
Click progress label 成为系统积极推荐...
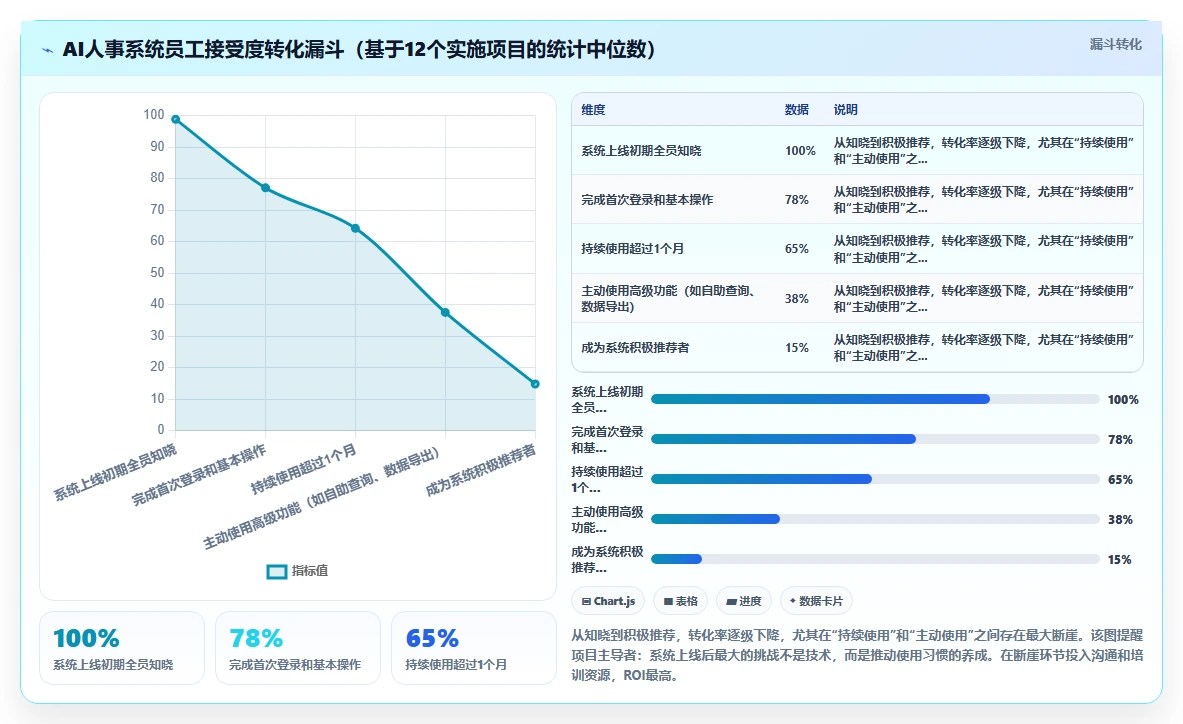point(607,560)
